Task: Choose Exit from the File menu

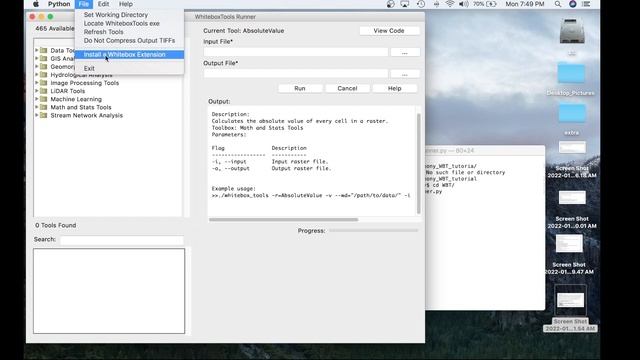Action: point(129,69)
